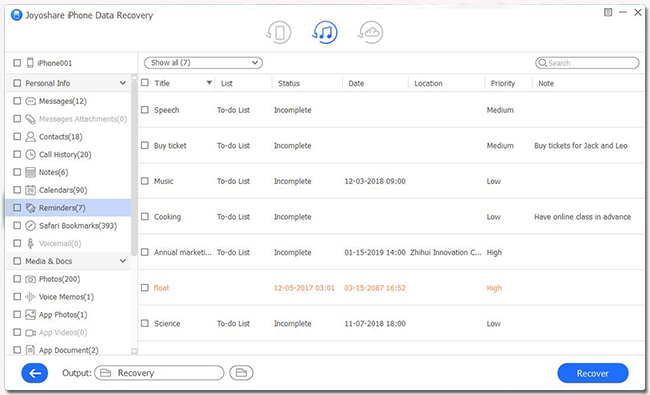The width and height of the screenshot is (650, 395).
Task: Check the deleted float row checkbox
Action: [145, 288]
